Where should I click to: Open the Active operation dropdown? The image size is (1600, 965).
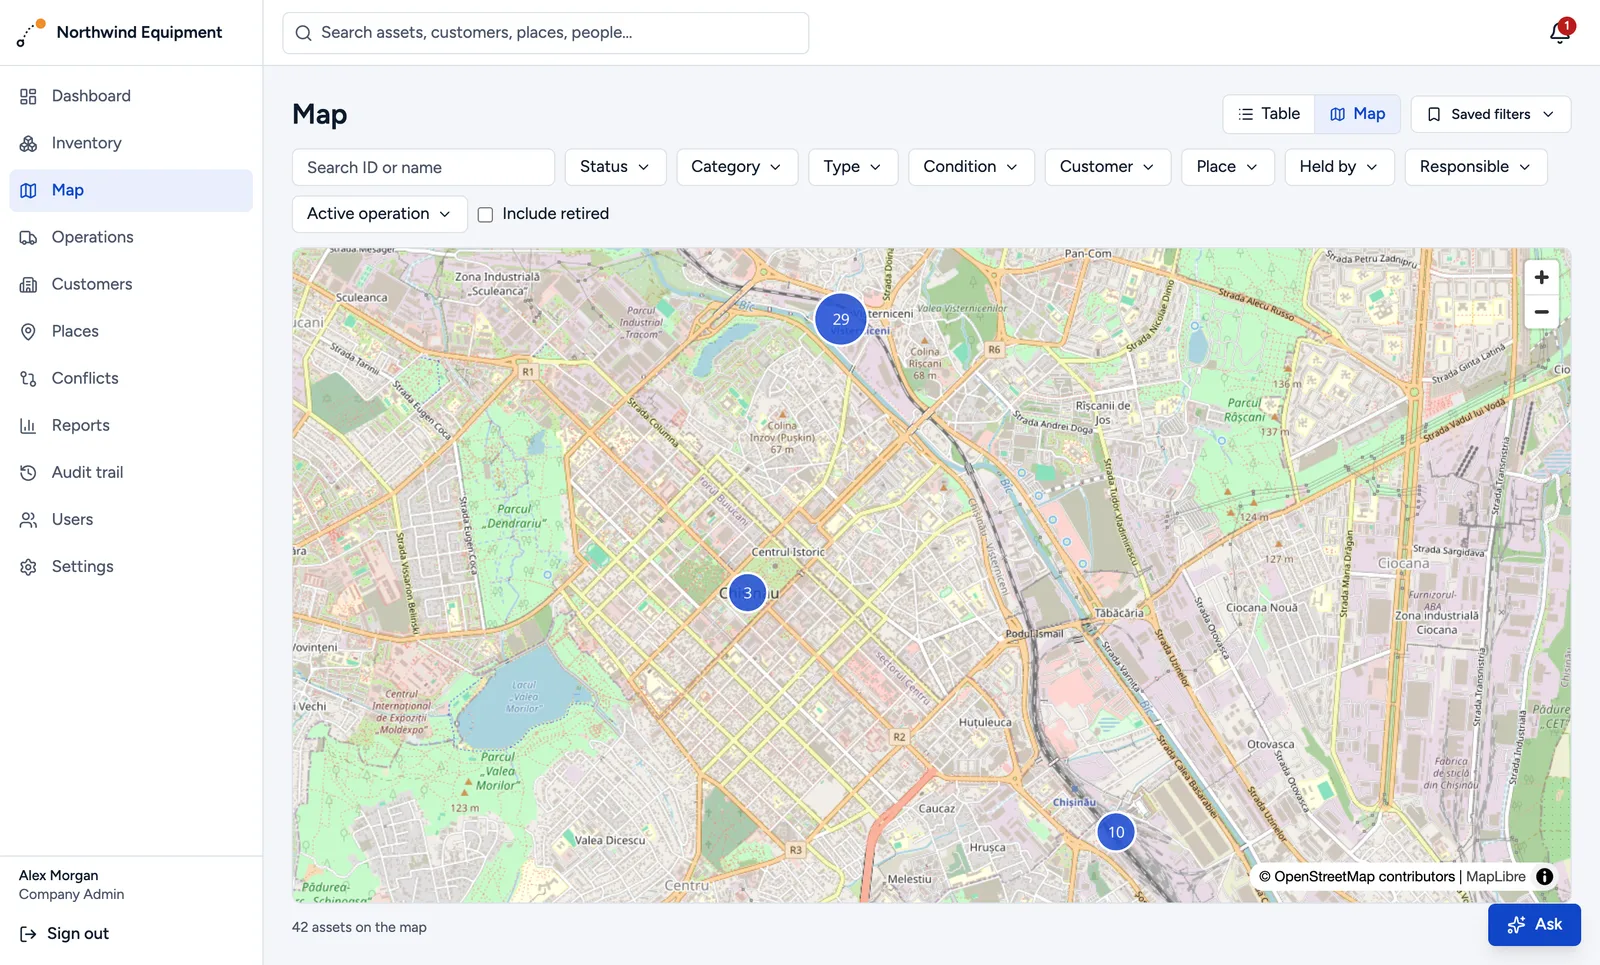pos(380,214)
